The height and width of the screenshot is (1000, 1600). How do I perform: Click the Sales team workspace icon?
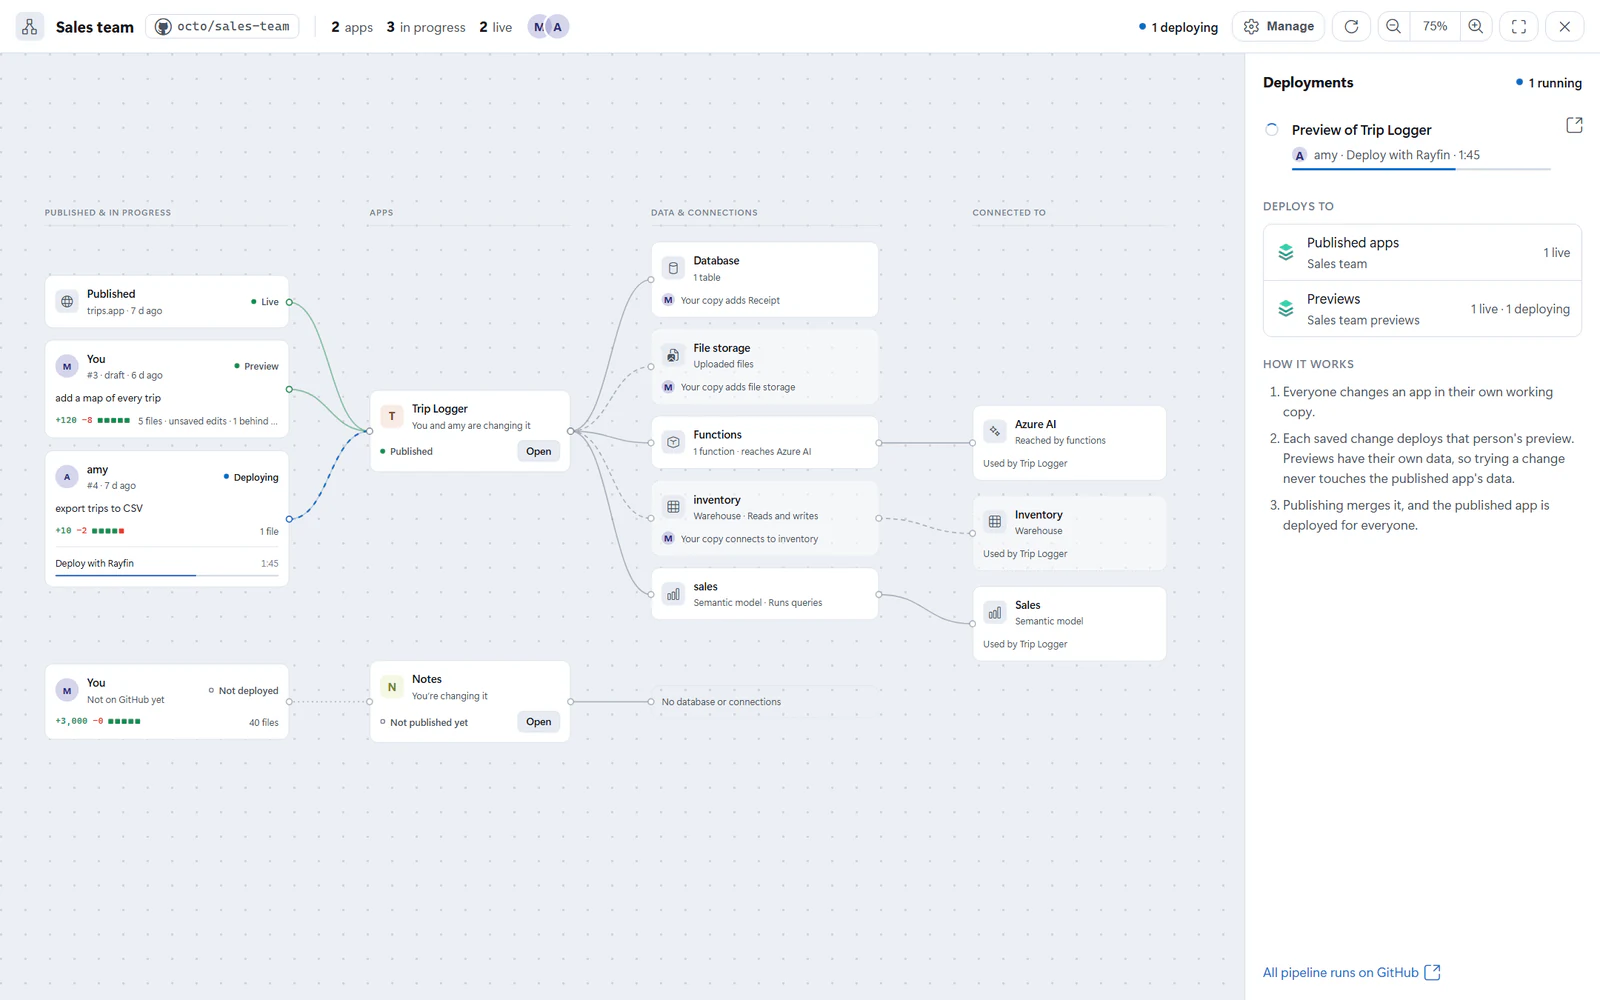(x=30, y=27)
